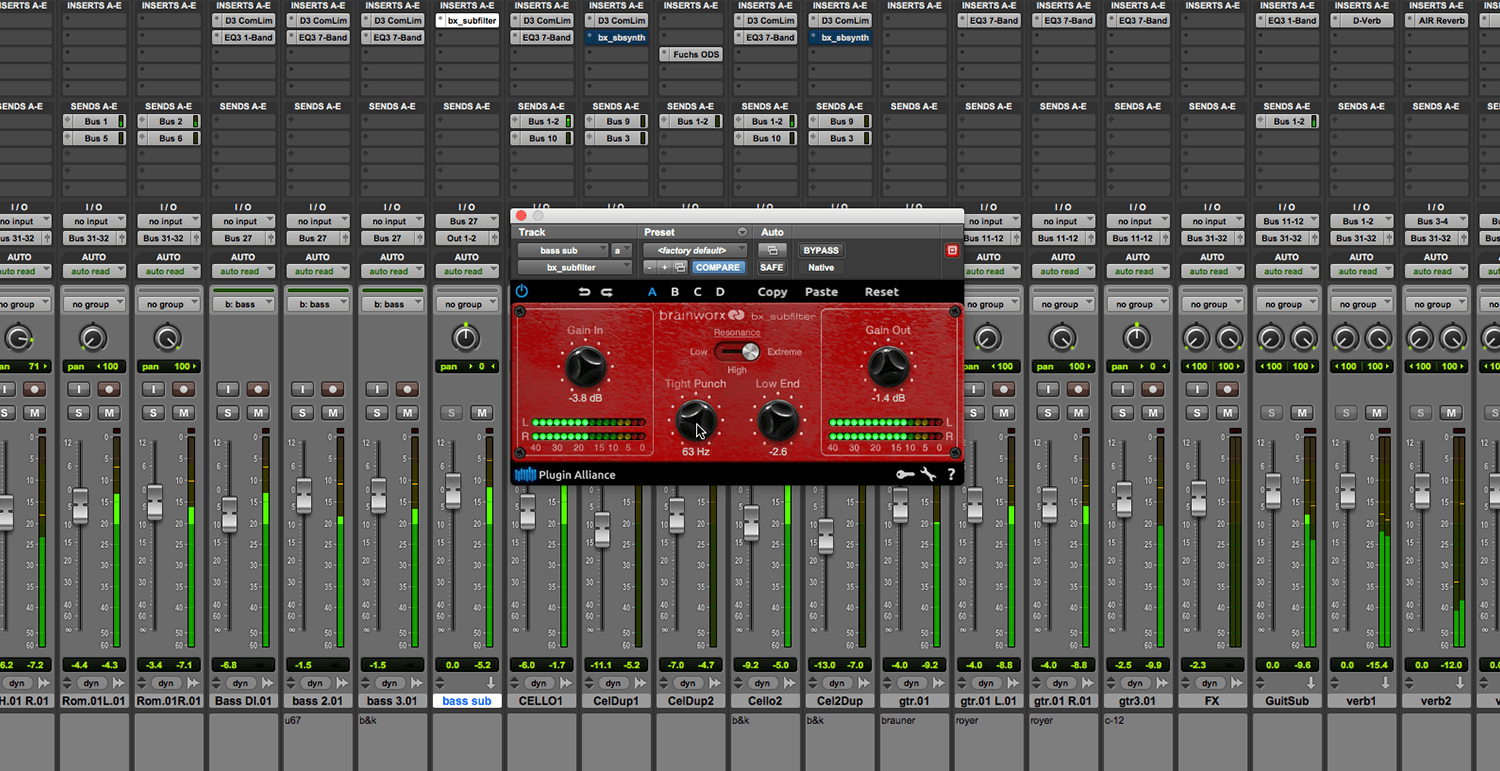Click the Bus 1 send on Rom.01L.01
This screenshot has width=1500, height=771.
coord(94,121)
